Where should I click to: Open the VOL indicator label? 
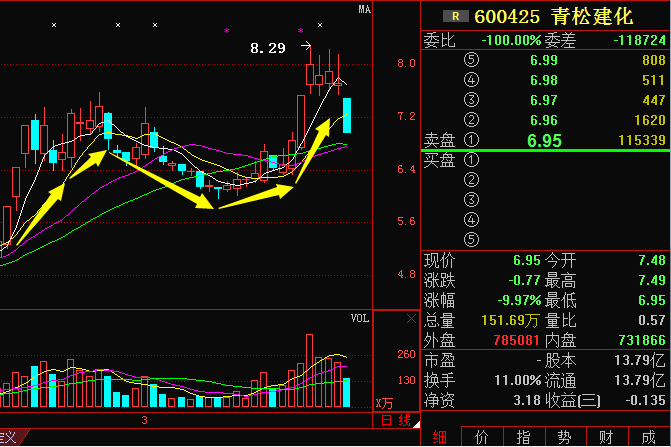click(359, 318)
